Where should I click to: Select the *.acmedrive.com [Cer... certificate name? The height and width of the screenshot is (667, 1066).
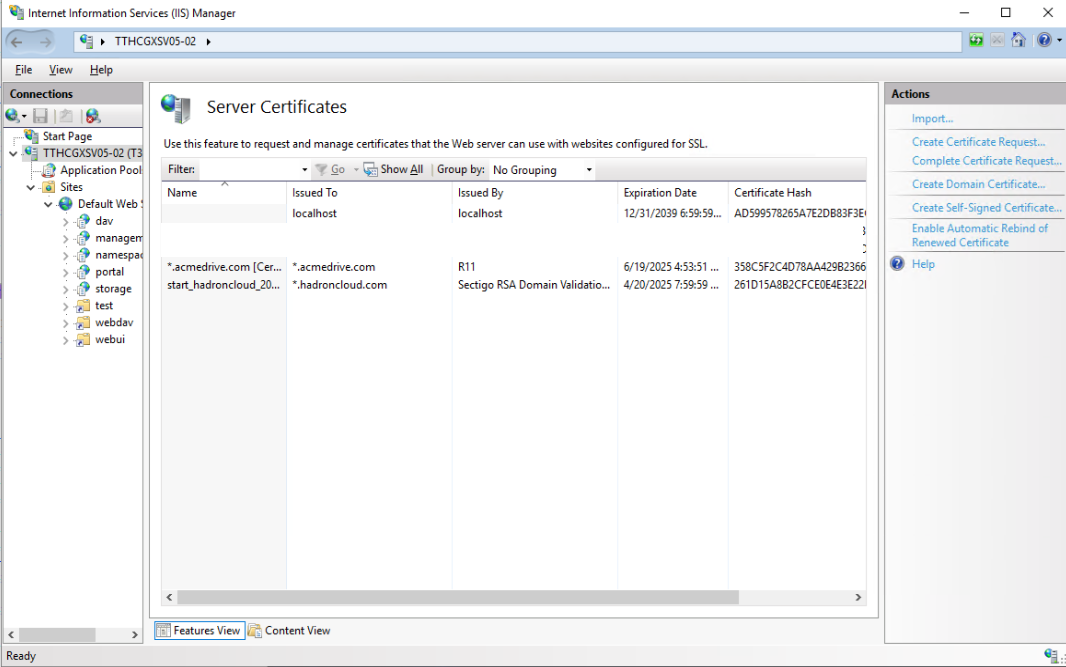coord(224,267)
